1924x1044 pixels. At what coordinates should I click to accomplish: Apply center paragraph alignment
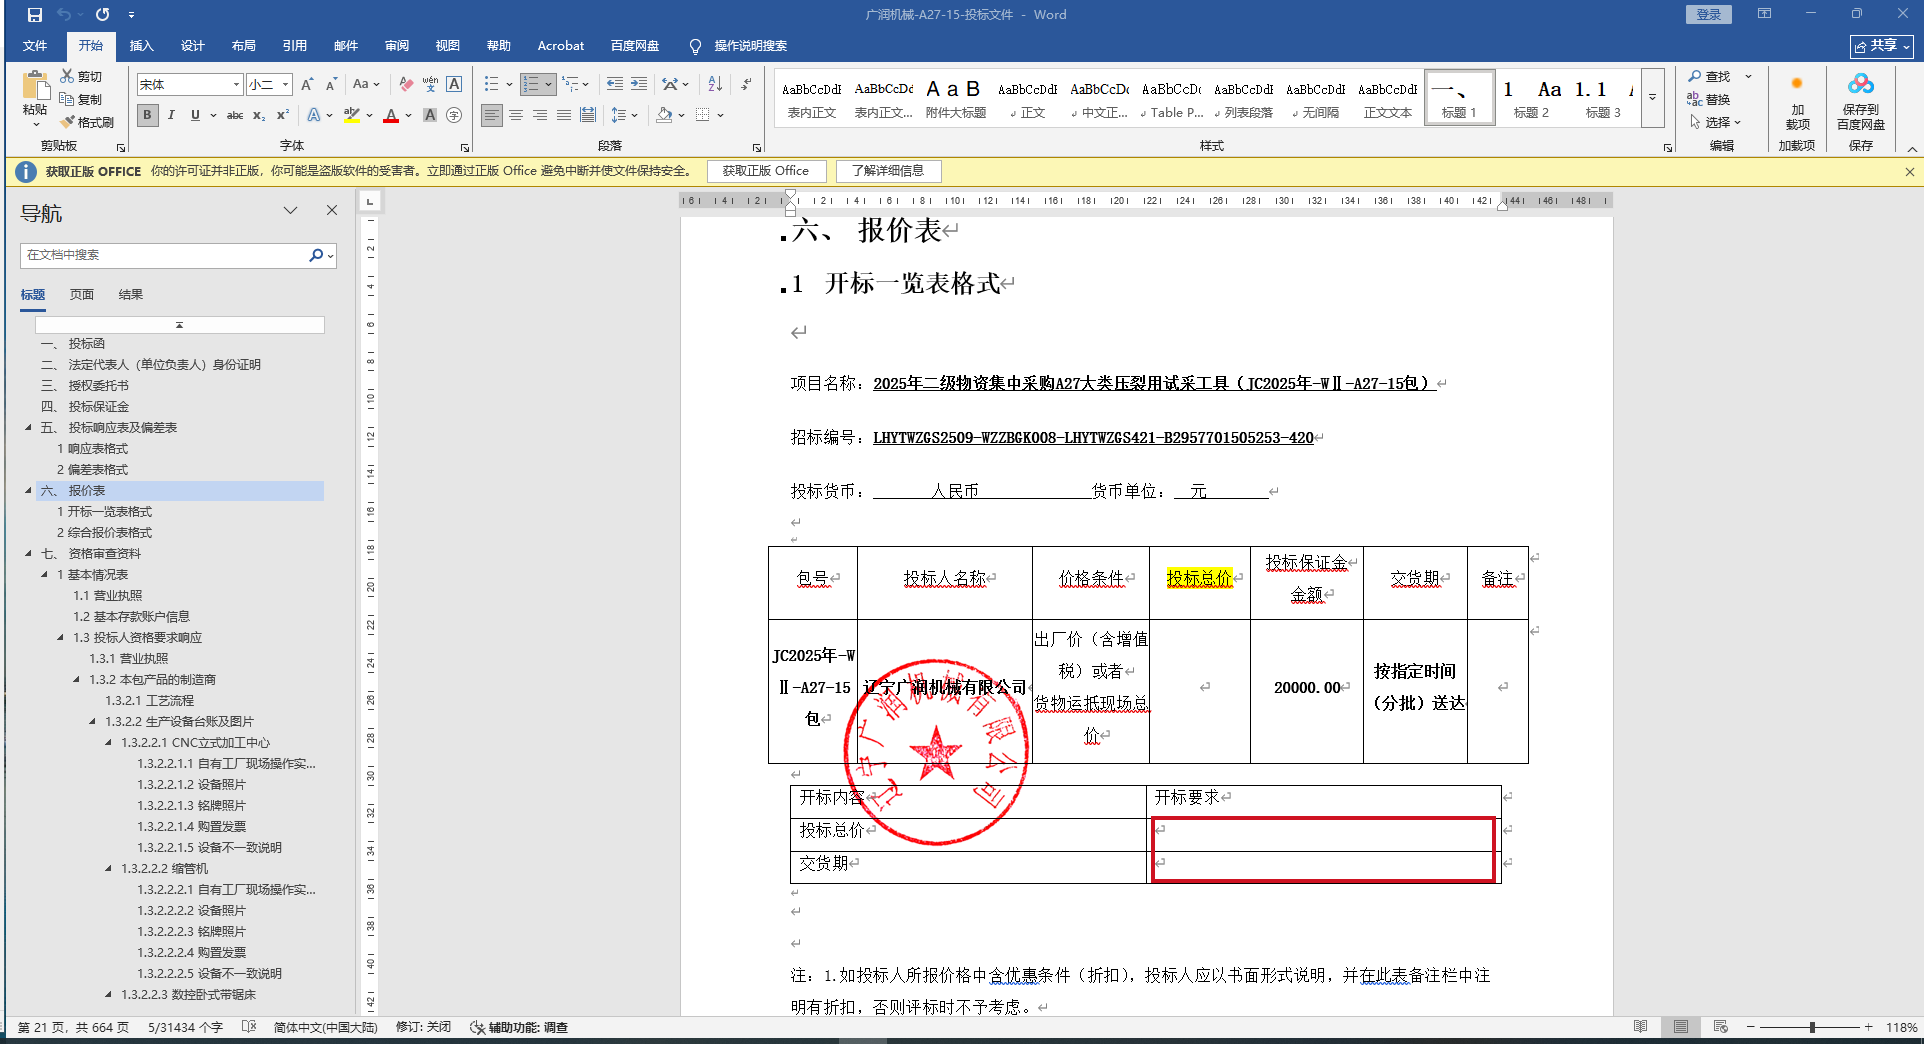click(x=516, y=115)
